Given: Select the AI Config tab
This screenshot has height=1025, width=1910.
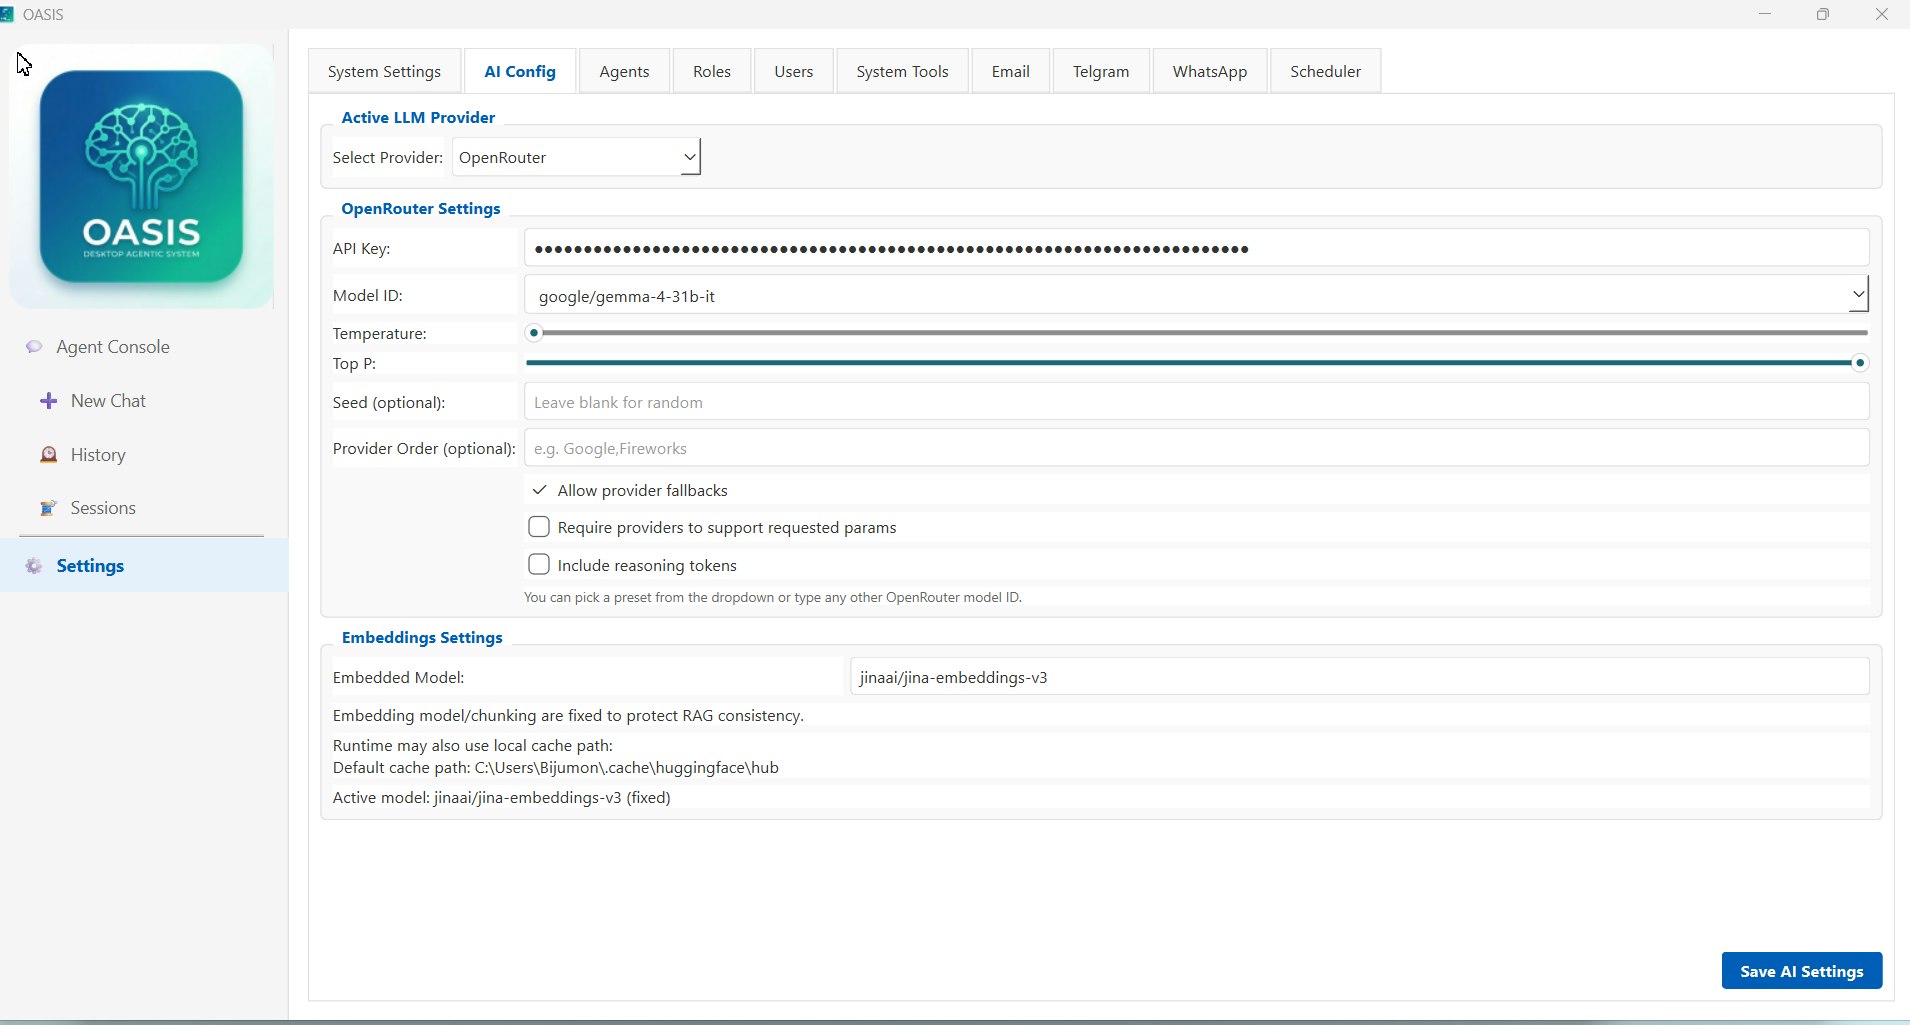Looking at the screenshot, I should 520,71.
